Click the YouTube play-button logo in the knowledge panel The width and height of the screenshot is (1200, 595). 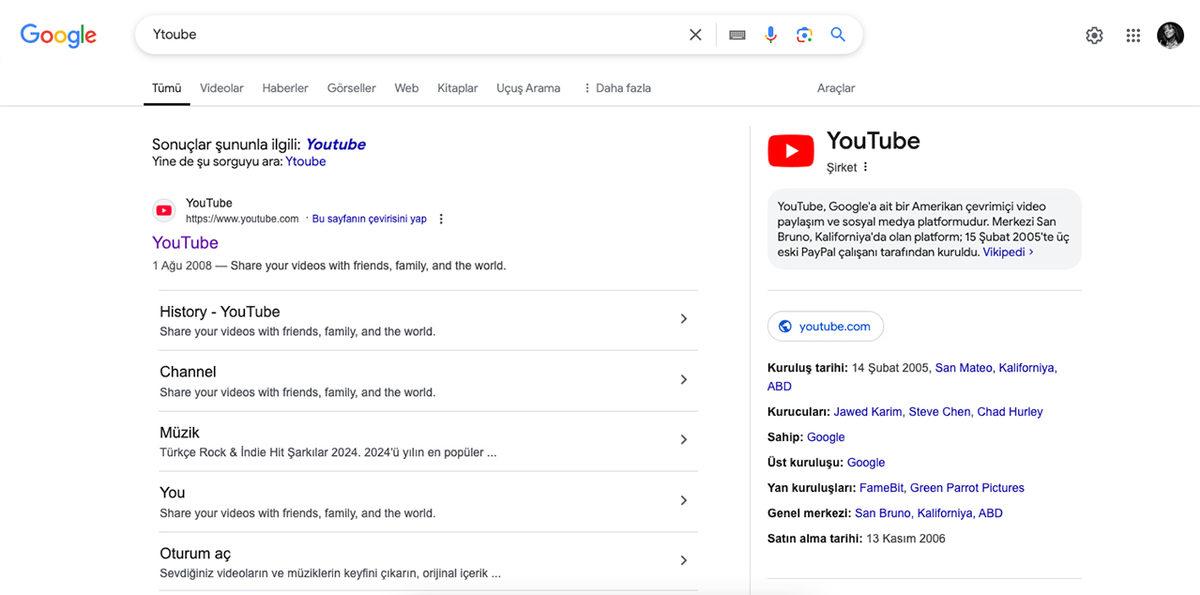(x=790, y=149)
